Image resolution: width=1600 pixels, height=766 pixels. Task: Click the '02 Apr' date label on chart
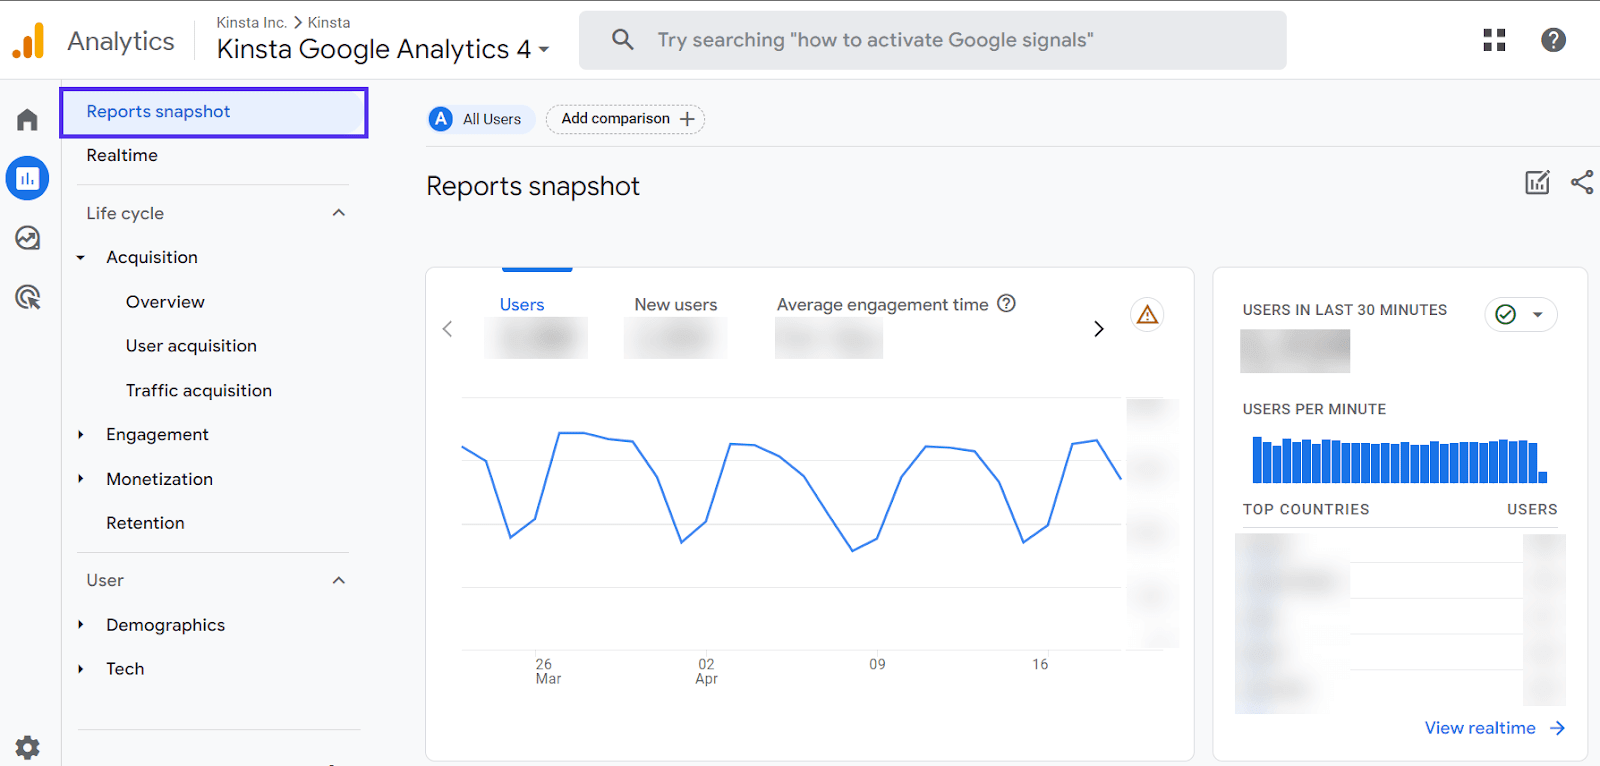coord(706,671)
